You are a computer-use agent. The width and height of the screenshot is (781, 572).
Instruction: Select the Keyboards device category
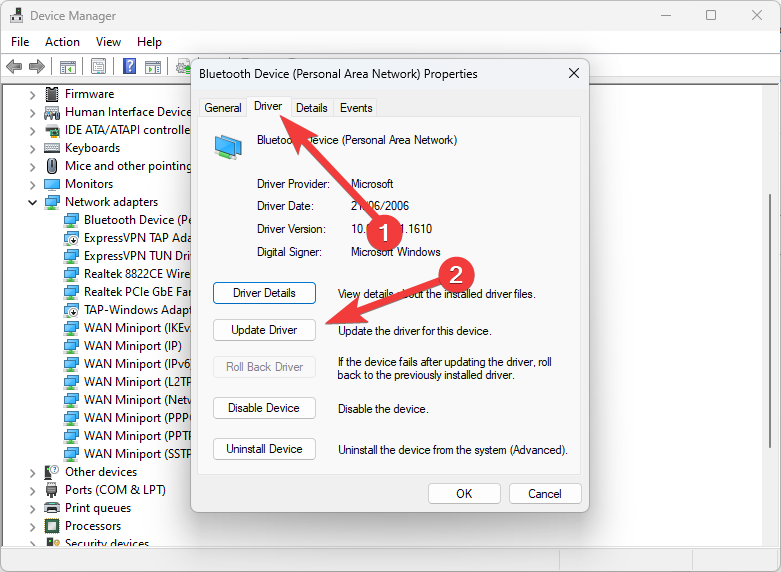click(x=92, y=148)
